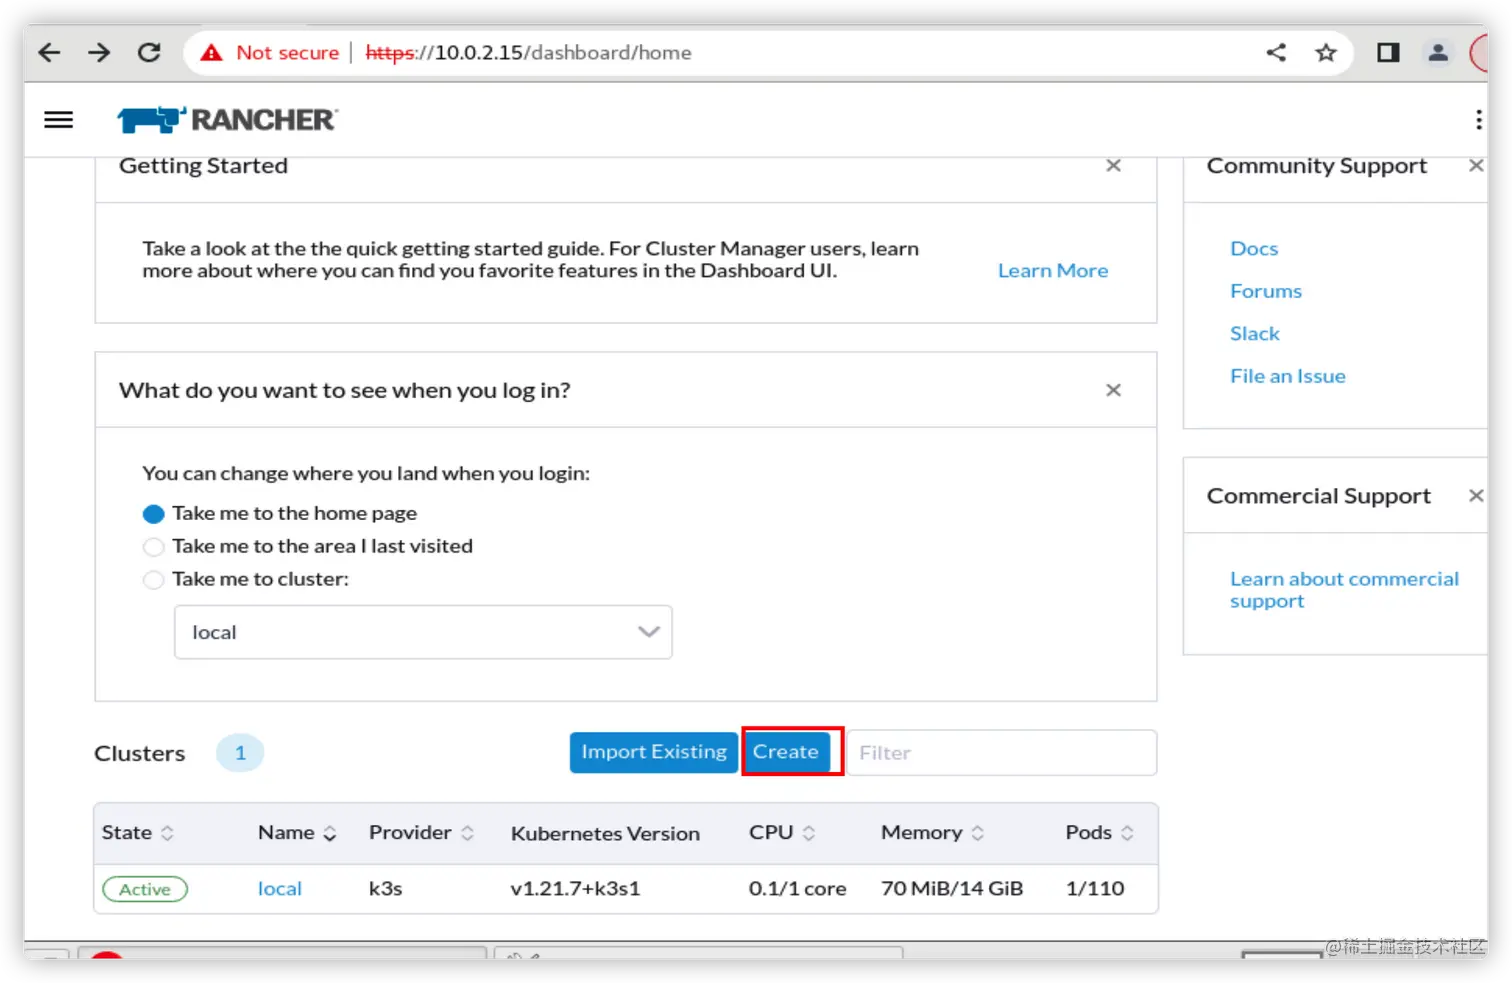Sort clusters by Name
The image size is (1512, 983).
pyautogui.click(x=297, y=833)
